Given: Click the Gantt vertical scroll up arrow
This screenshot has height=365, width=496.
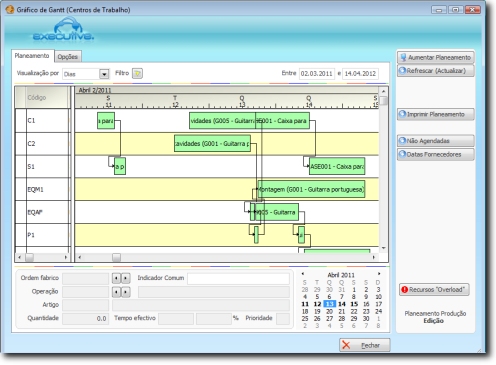Looking at the screenshot, I should [x=383, y=91].
